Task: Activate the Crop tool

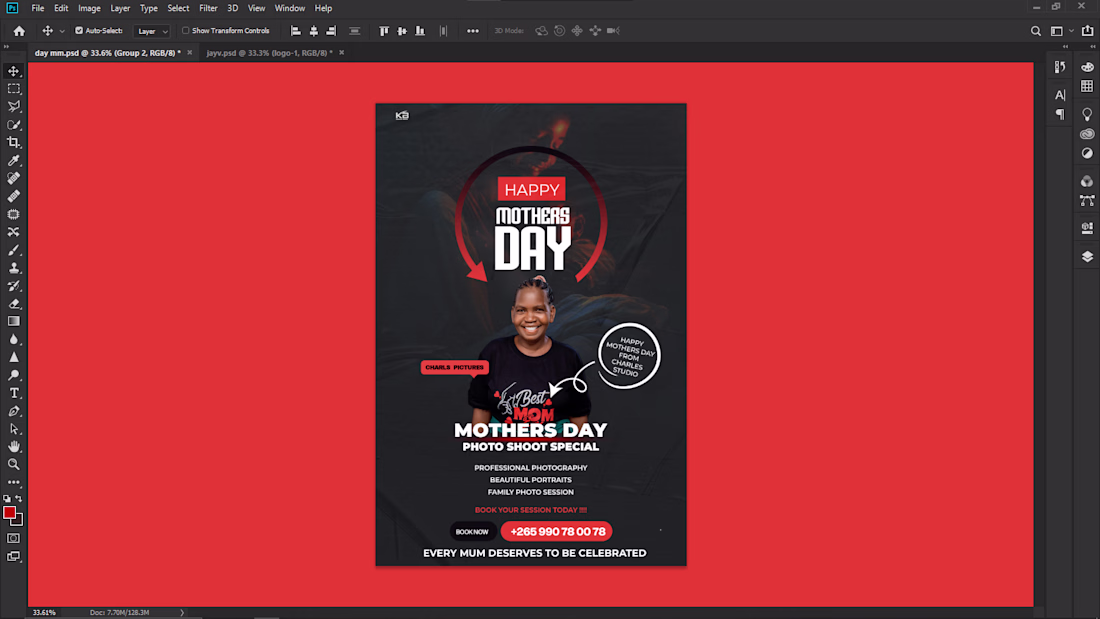Action: click(13, 142)
